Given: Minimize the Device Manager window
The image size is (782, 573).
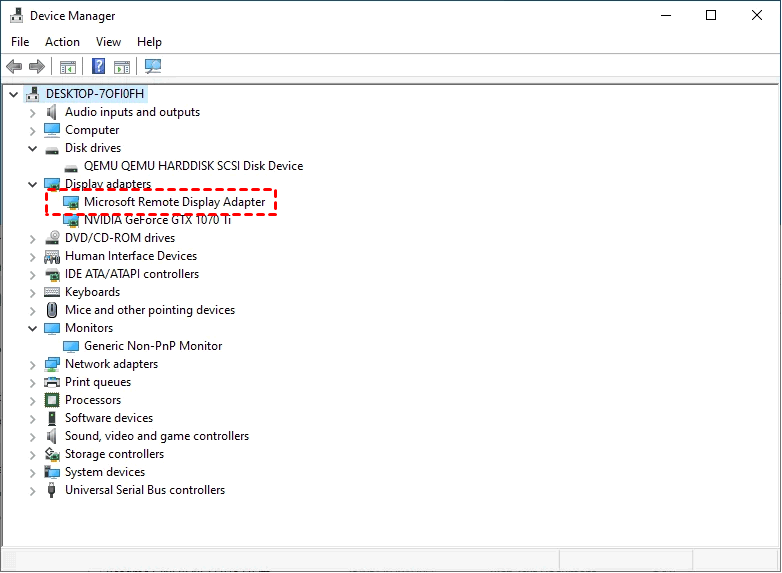Looking at the screenshot, I should coord(666,15).
